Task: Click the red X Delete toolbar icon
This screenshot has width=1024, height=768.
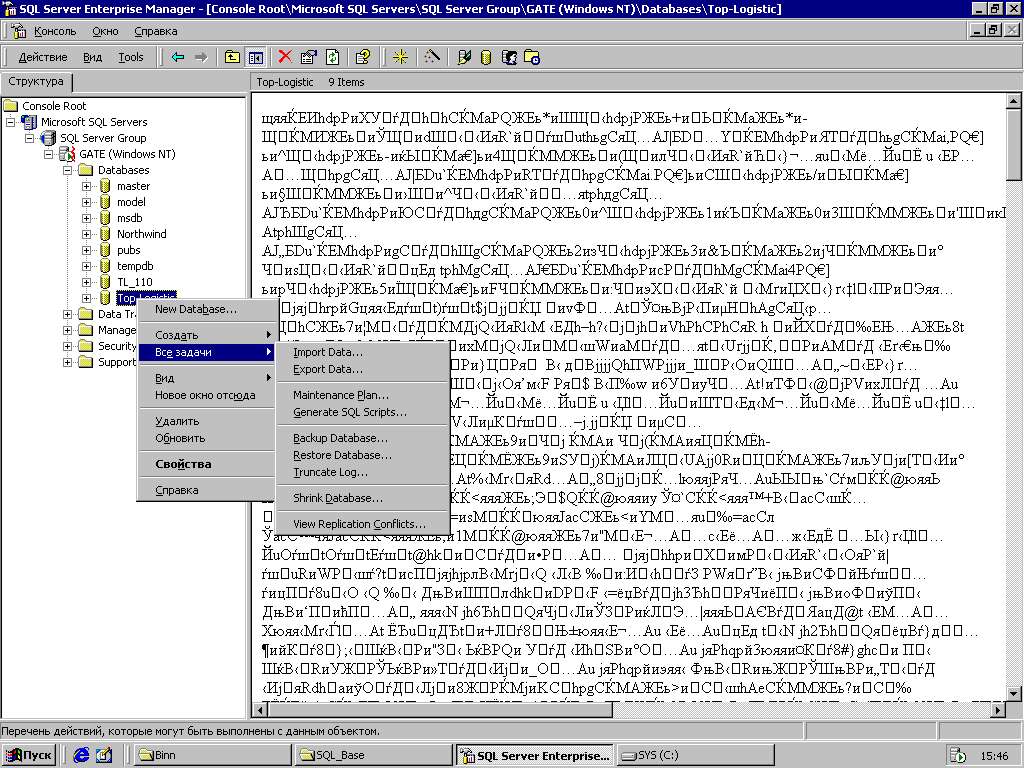Action: (x=285, y=57)
